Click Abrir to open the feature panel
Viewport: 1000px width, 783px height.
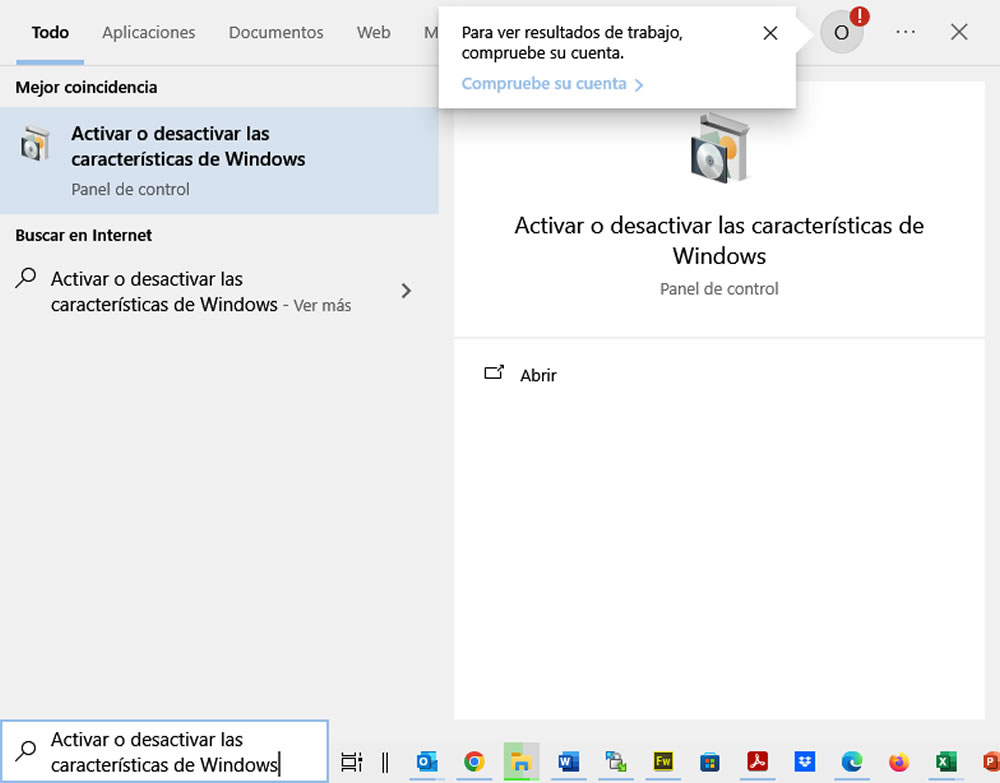tap(538, 375)
